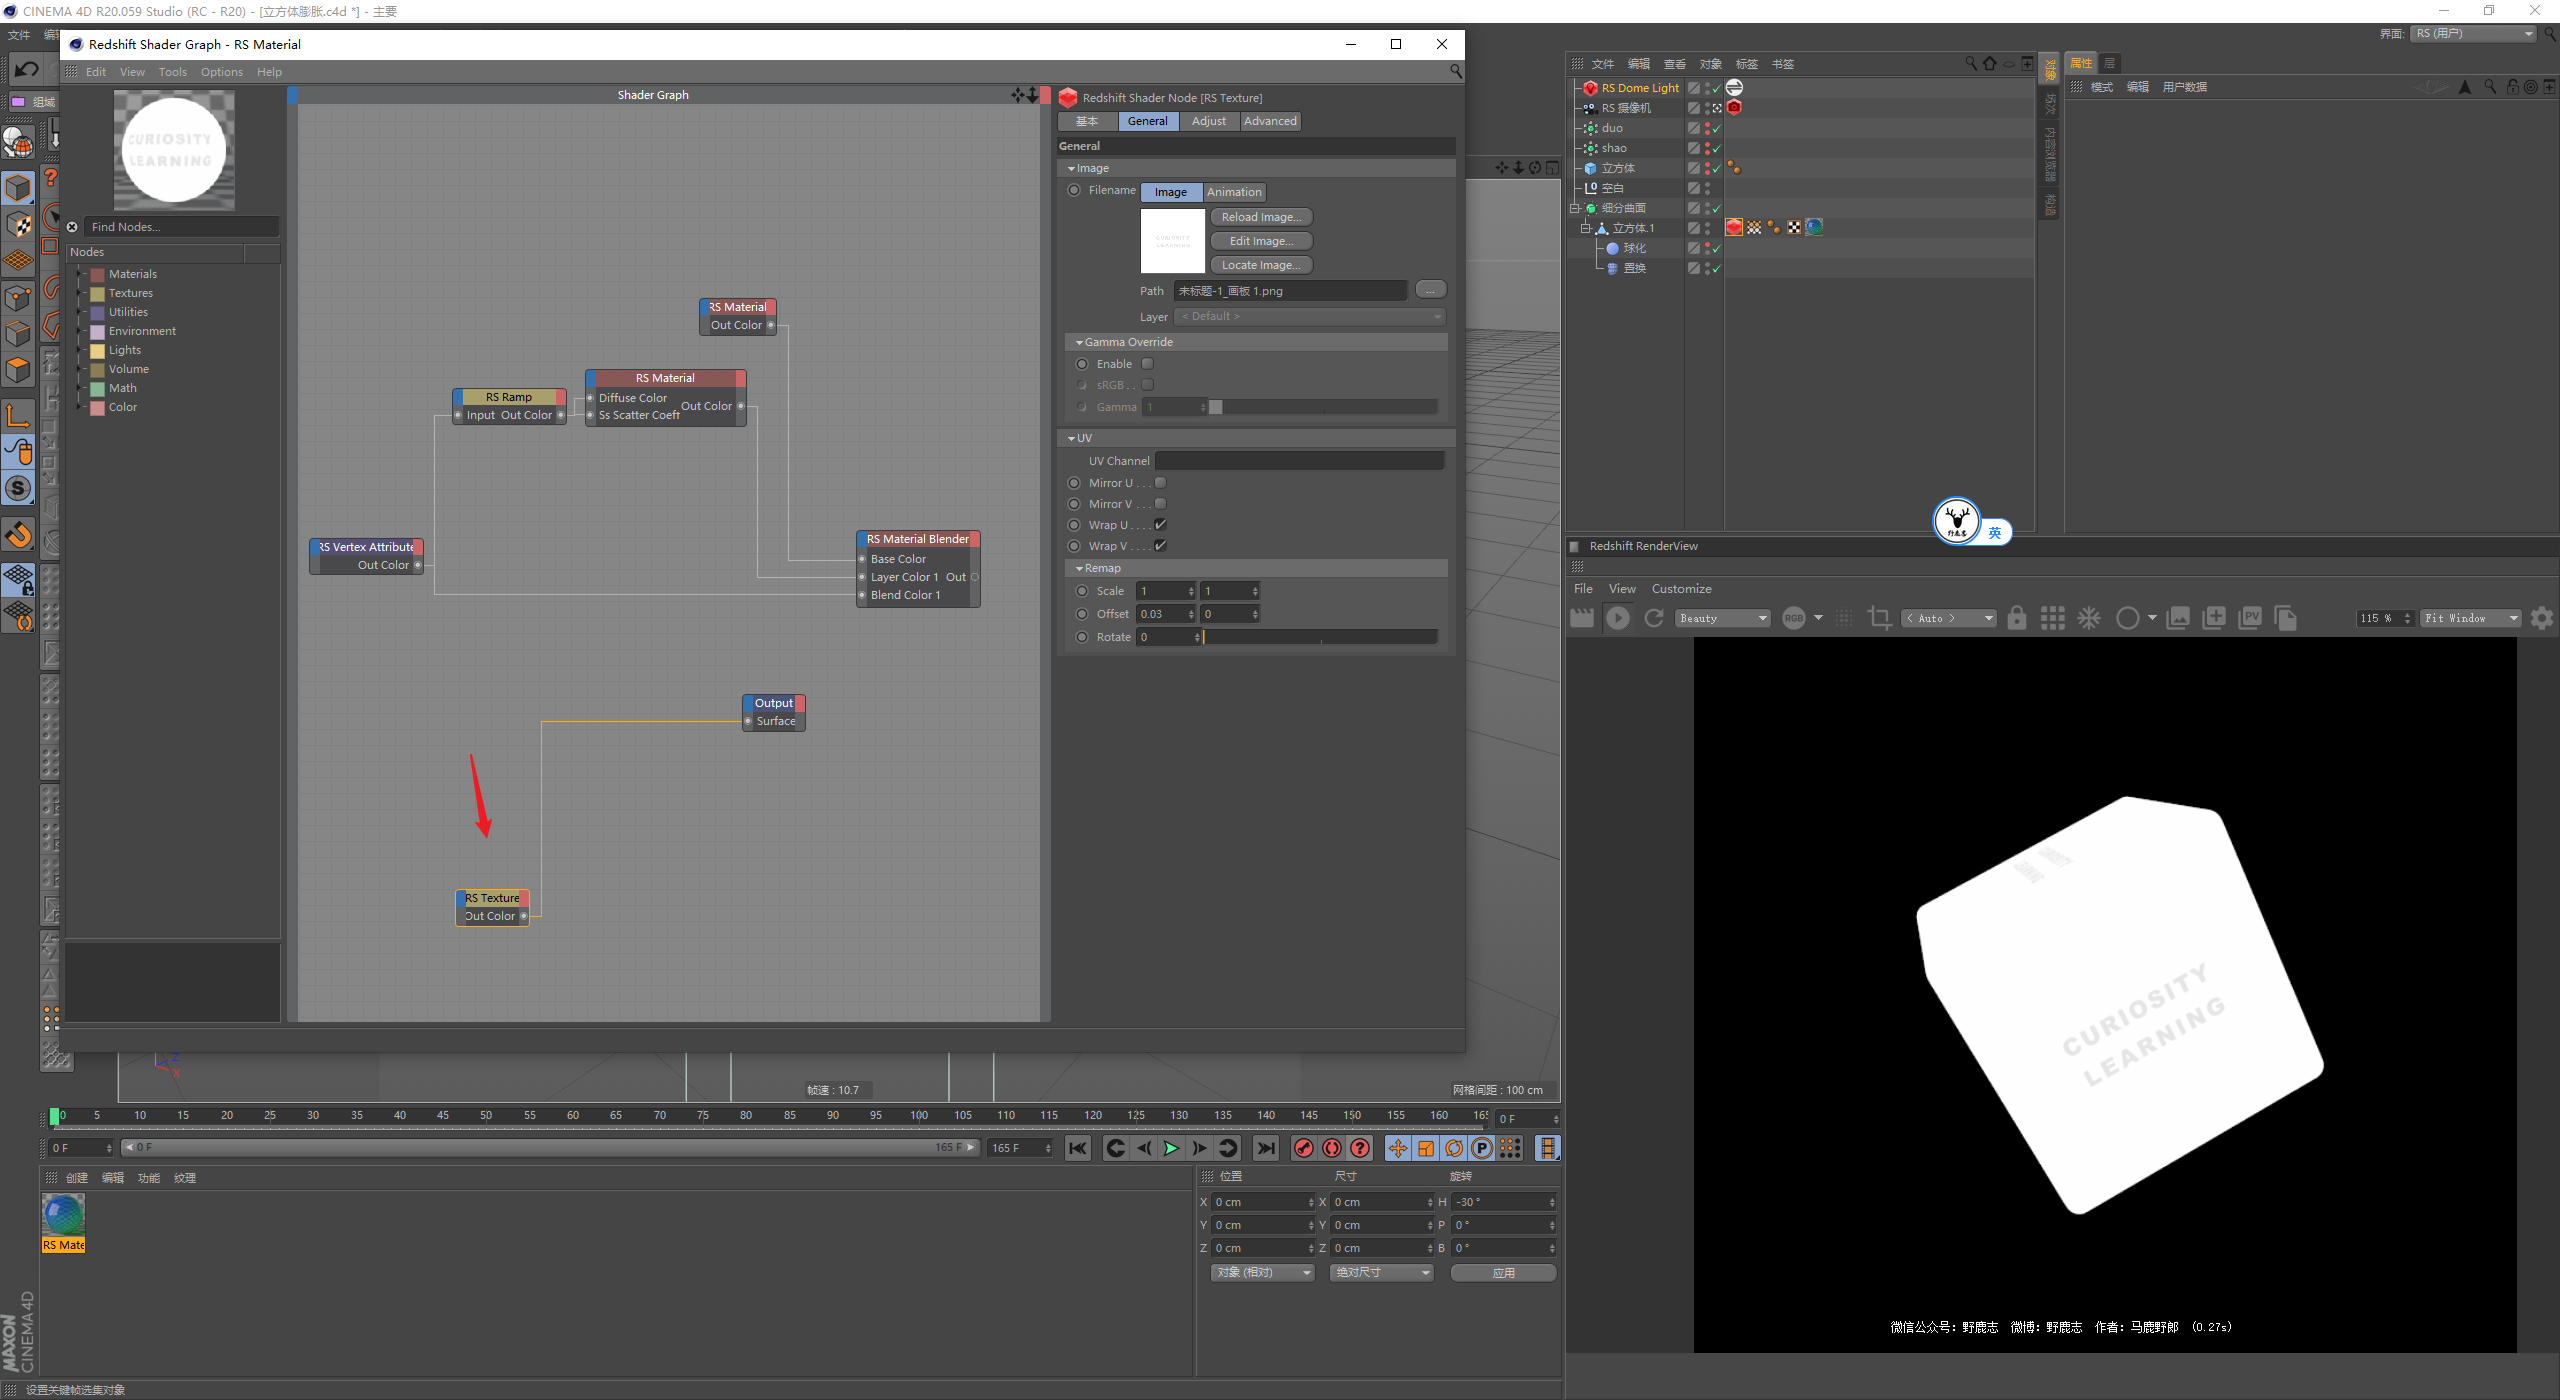Open the Tools menu in Shader Graph

pyautogui.click(x=172, y=72)
